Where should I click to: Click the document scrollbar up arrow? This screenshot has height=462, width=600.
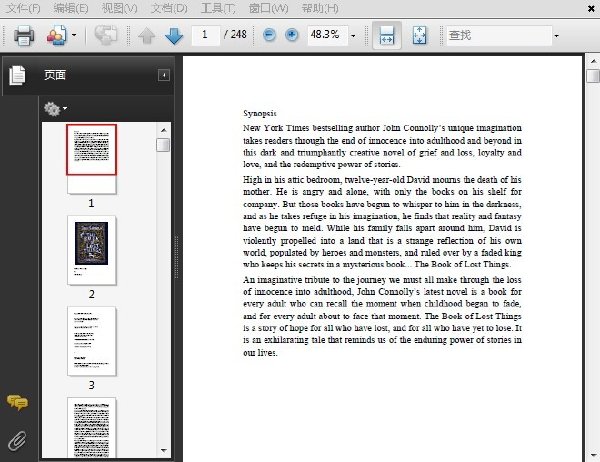point(593,61)
